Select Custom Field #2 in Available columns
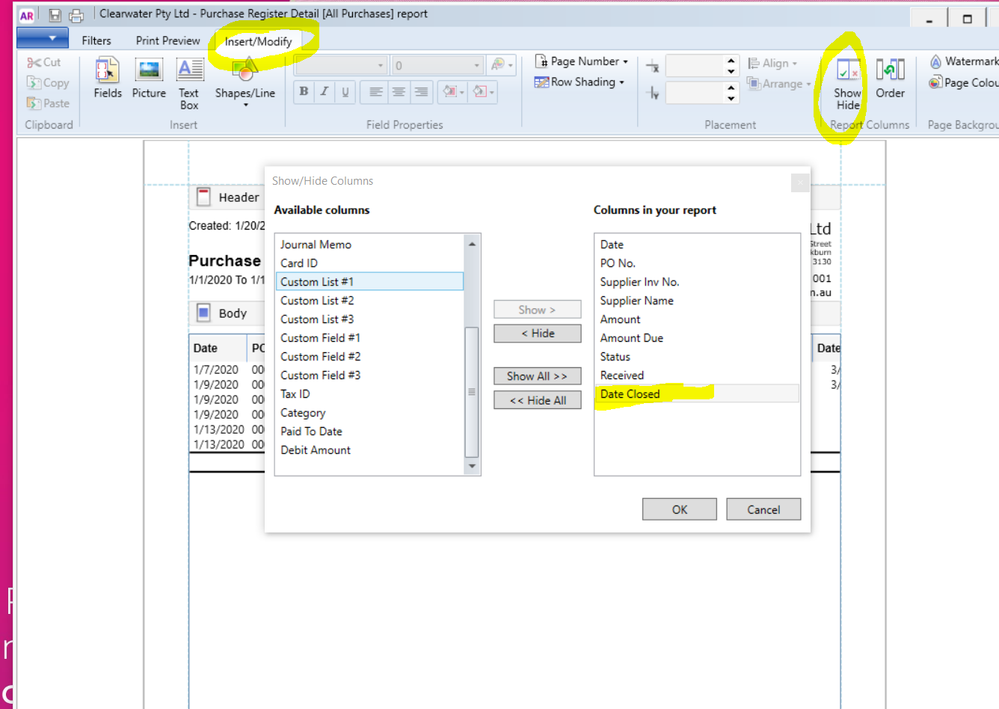The height and width of the screenshot is (709, 999). click(x=320, y=357)
